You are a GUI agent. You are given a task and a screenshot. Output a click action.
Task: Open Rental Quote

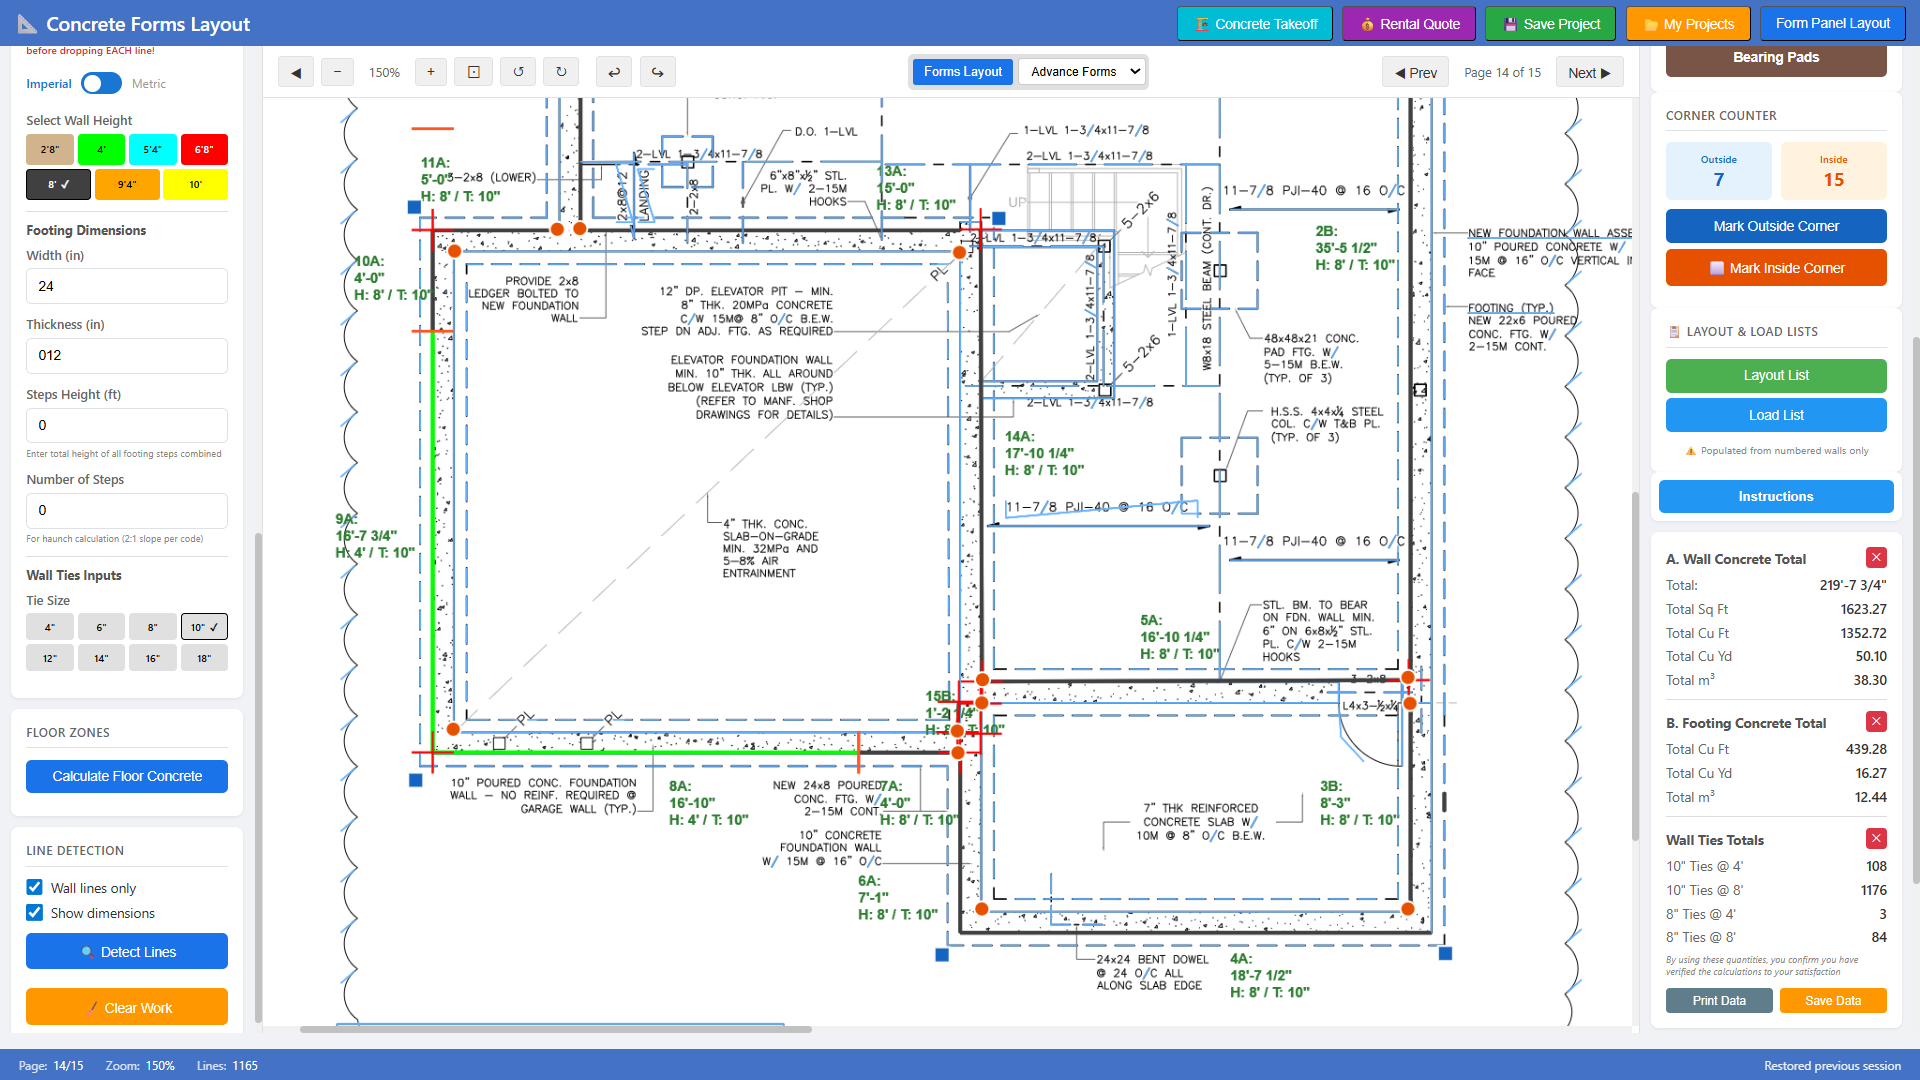point(1409,24)
